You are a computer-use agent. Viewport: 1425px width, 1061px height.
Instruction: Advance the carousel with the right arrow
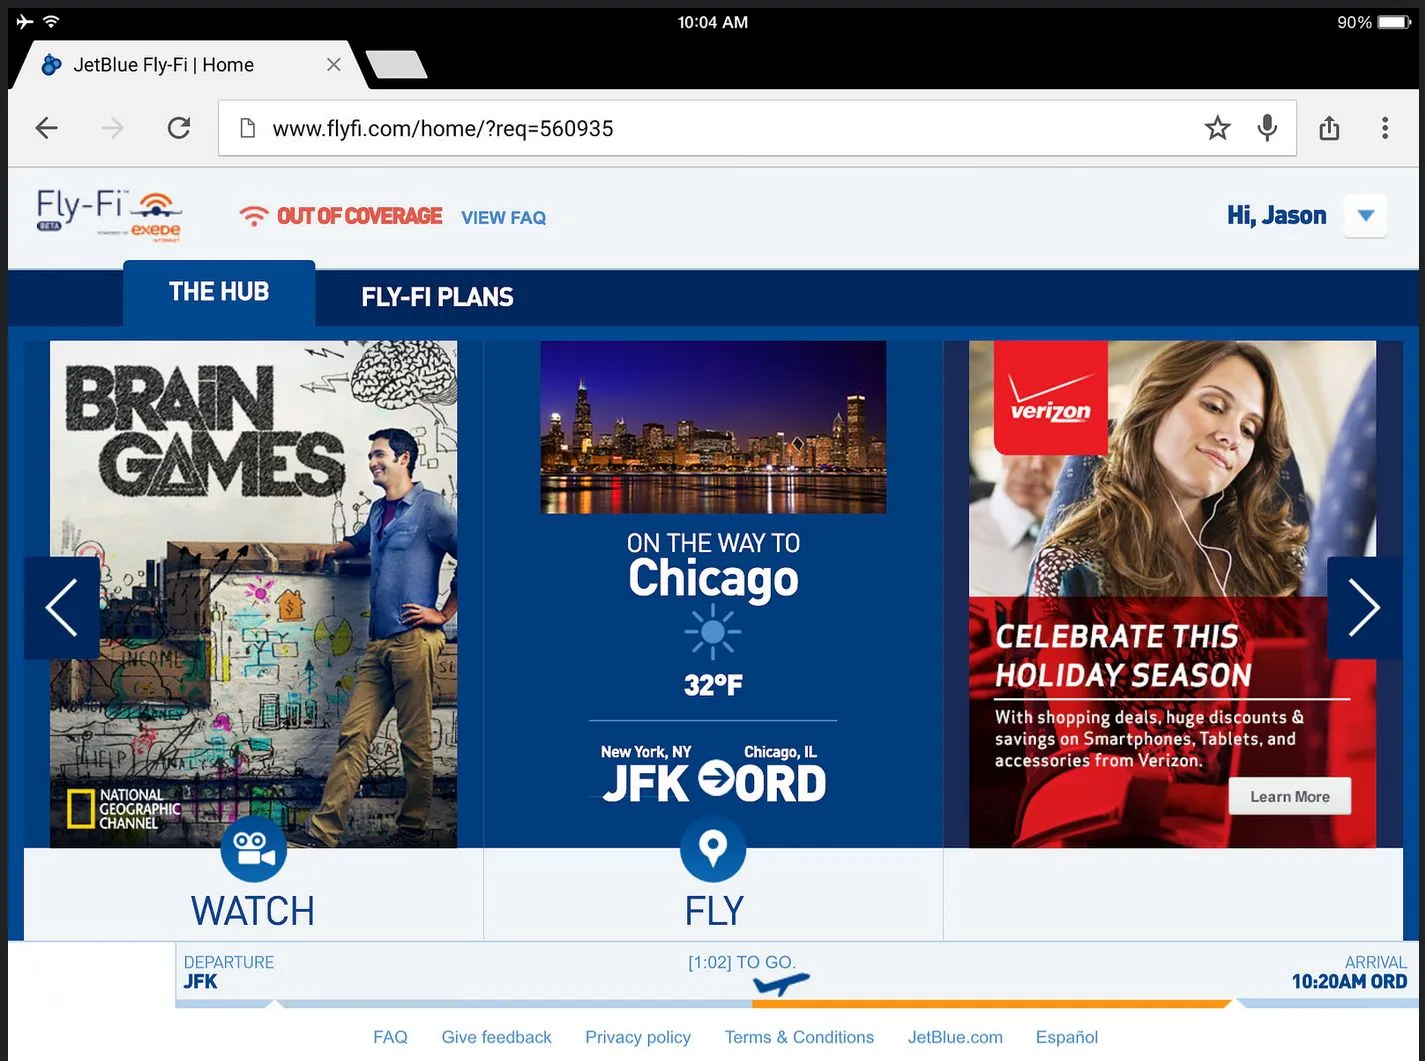click(x=1364, y=607)
